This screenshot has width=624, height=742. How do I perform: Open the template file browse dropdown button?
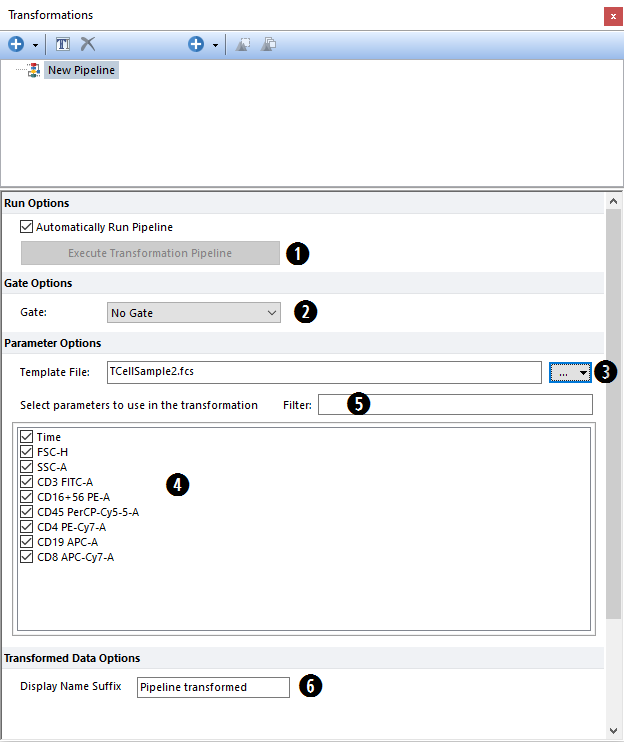click(571, 372)
